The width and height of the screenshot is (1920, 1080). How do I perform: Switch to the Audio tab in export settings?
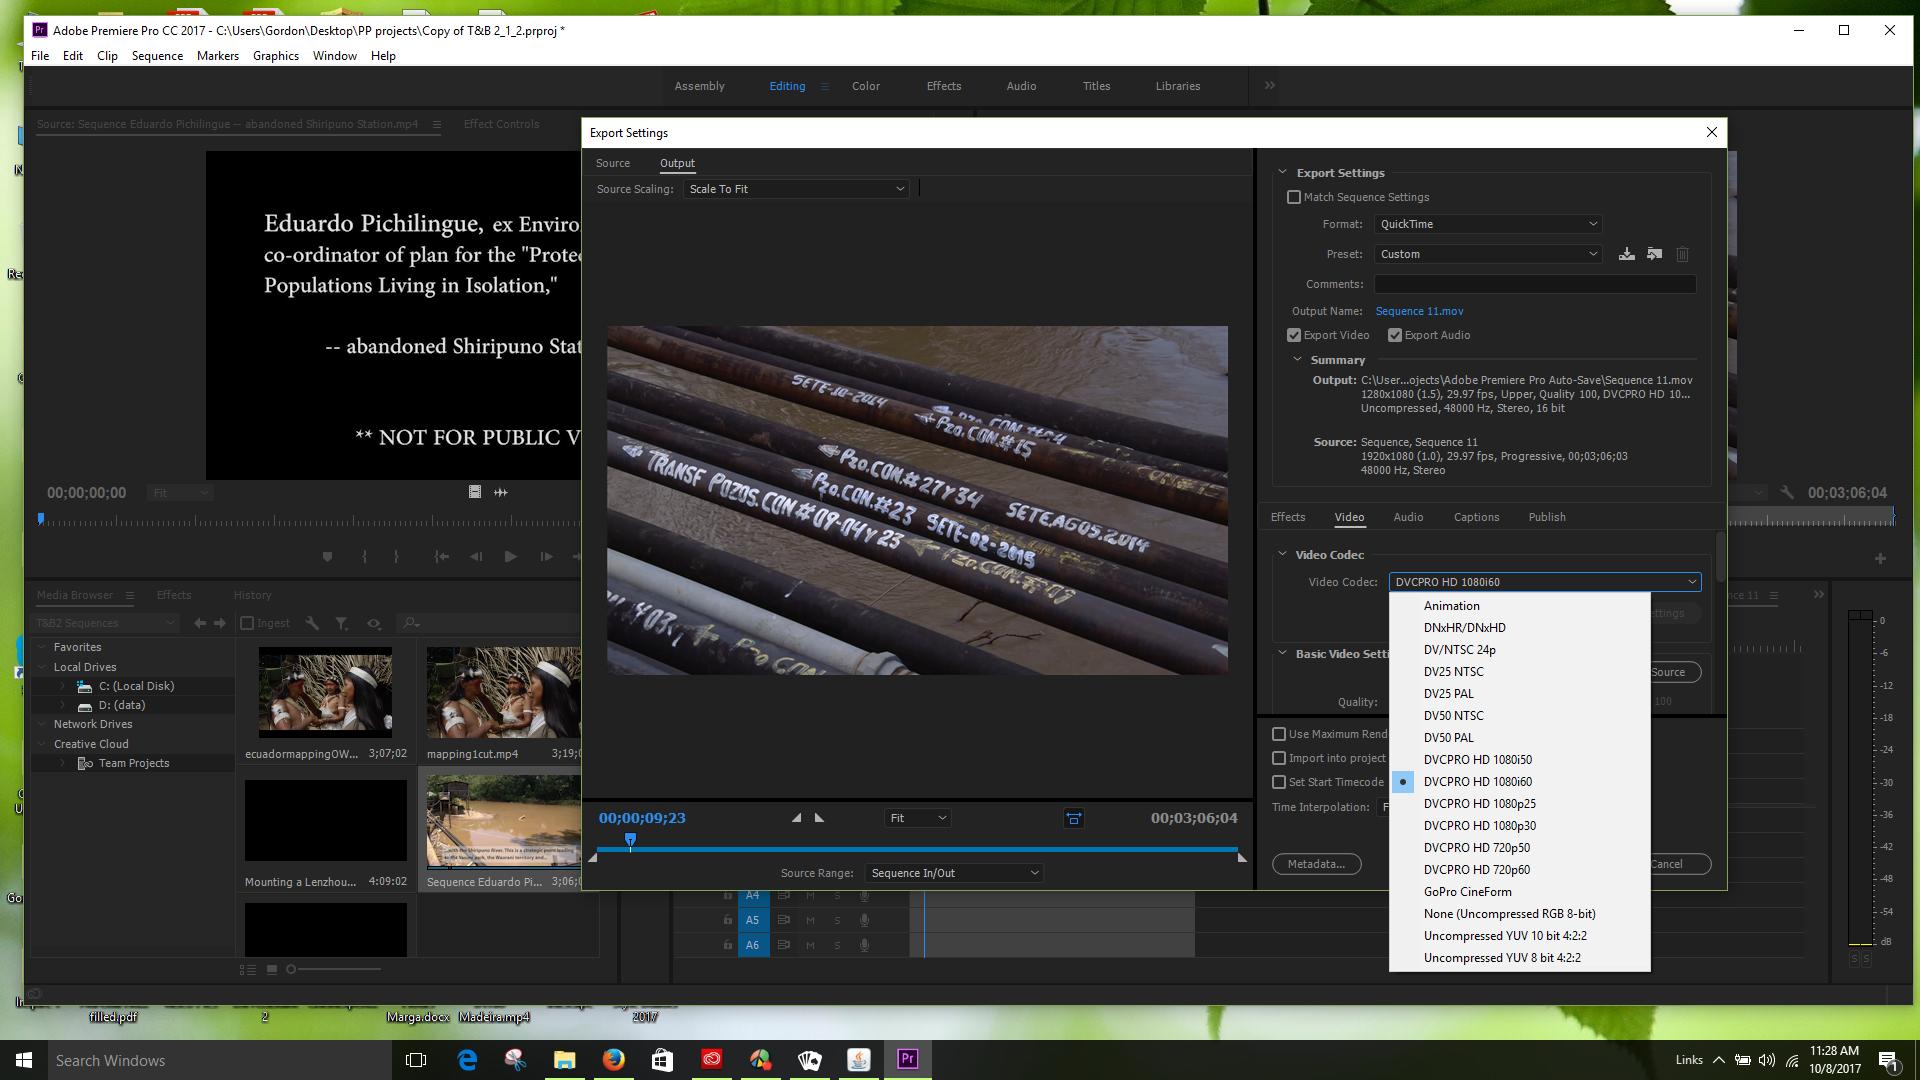click(1408, 517)
